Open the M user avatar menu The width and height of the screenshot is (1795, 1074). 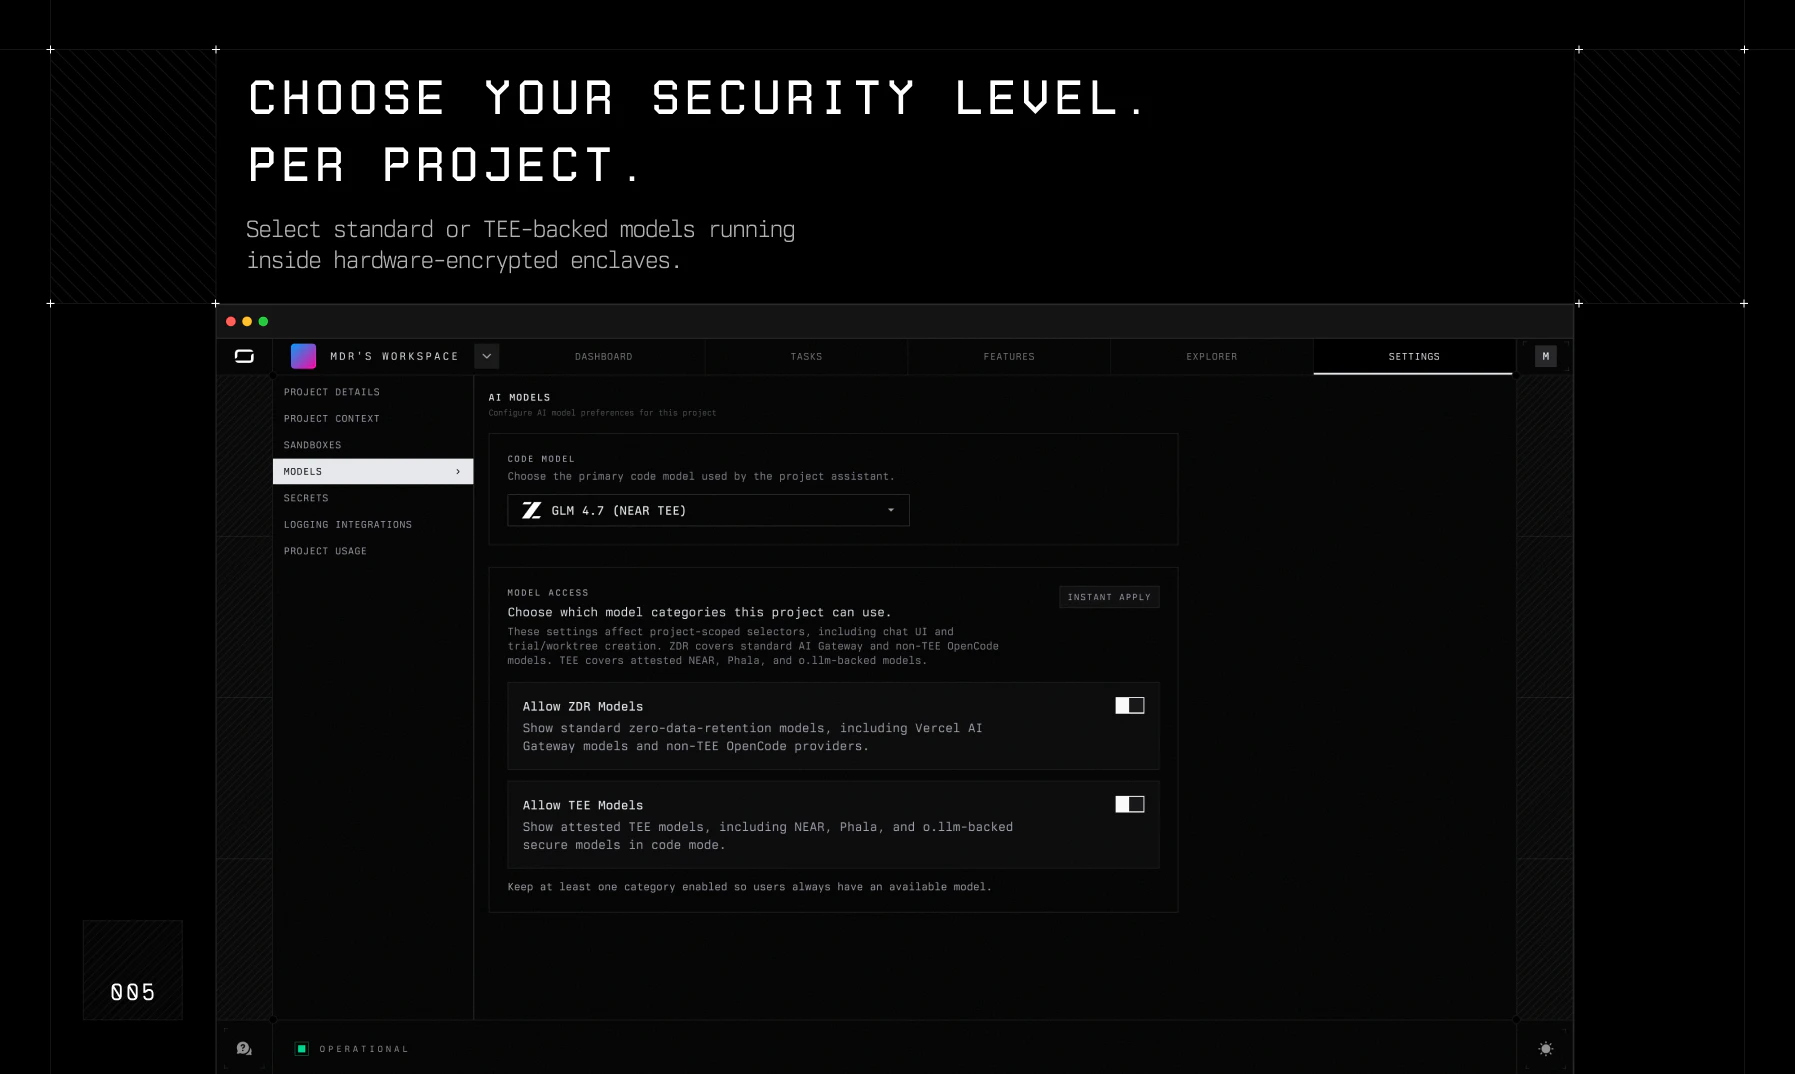pos(1545,356)
